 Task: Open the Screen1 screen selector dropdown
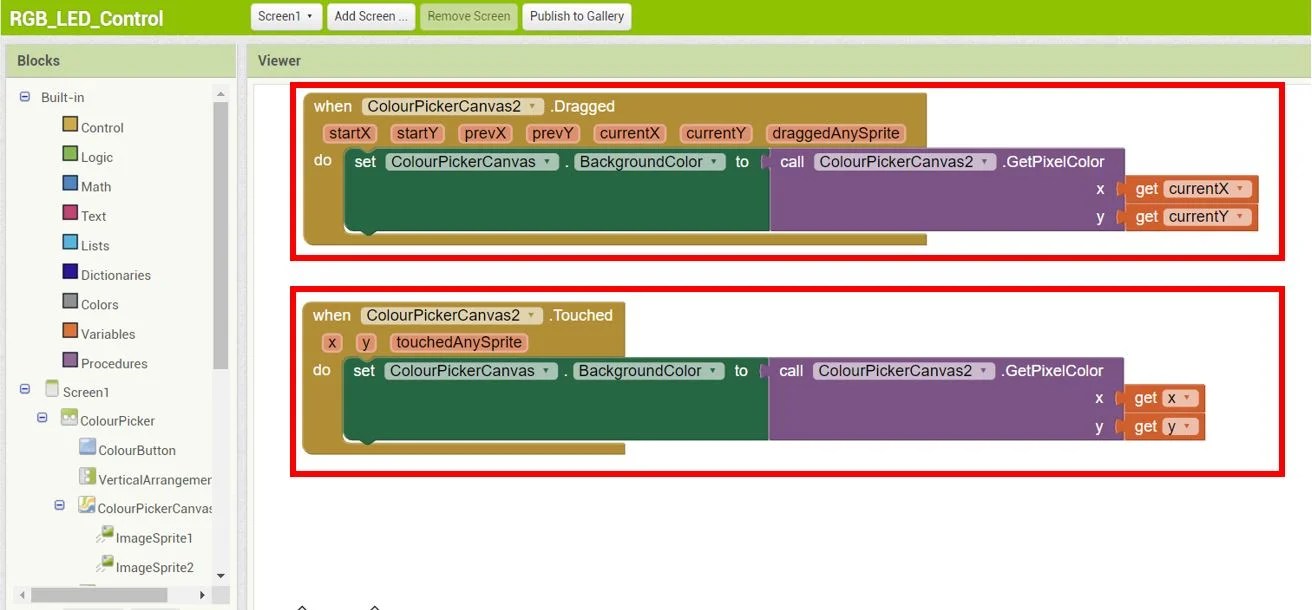tap(285, 16)
